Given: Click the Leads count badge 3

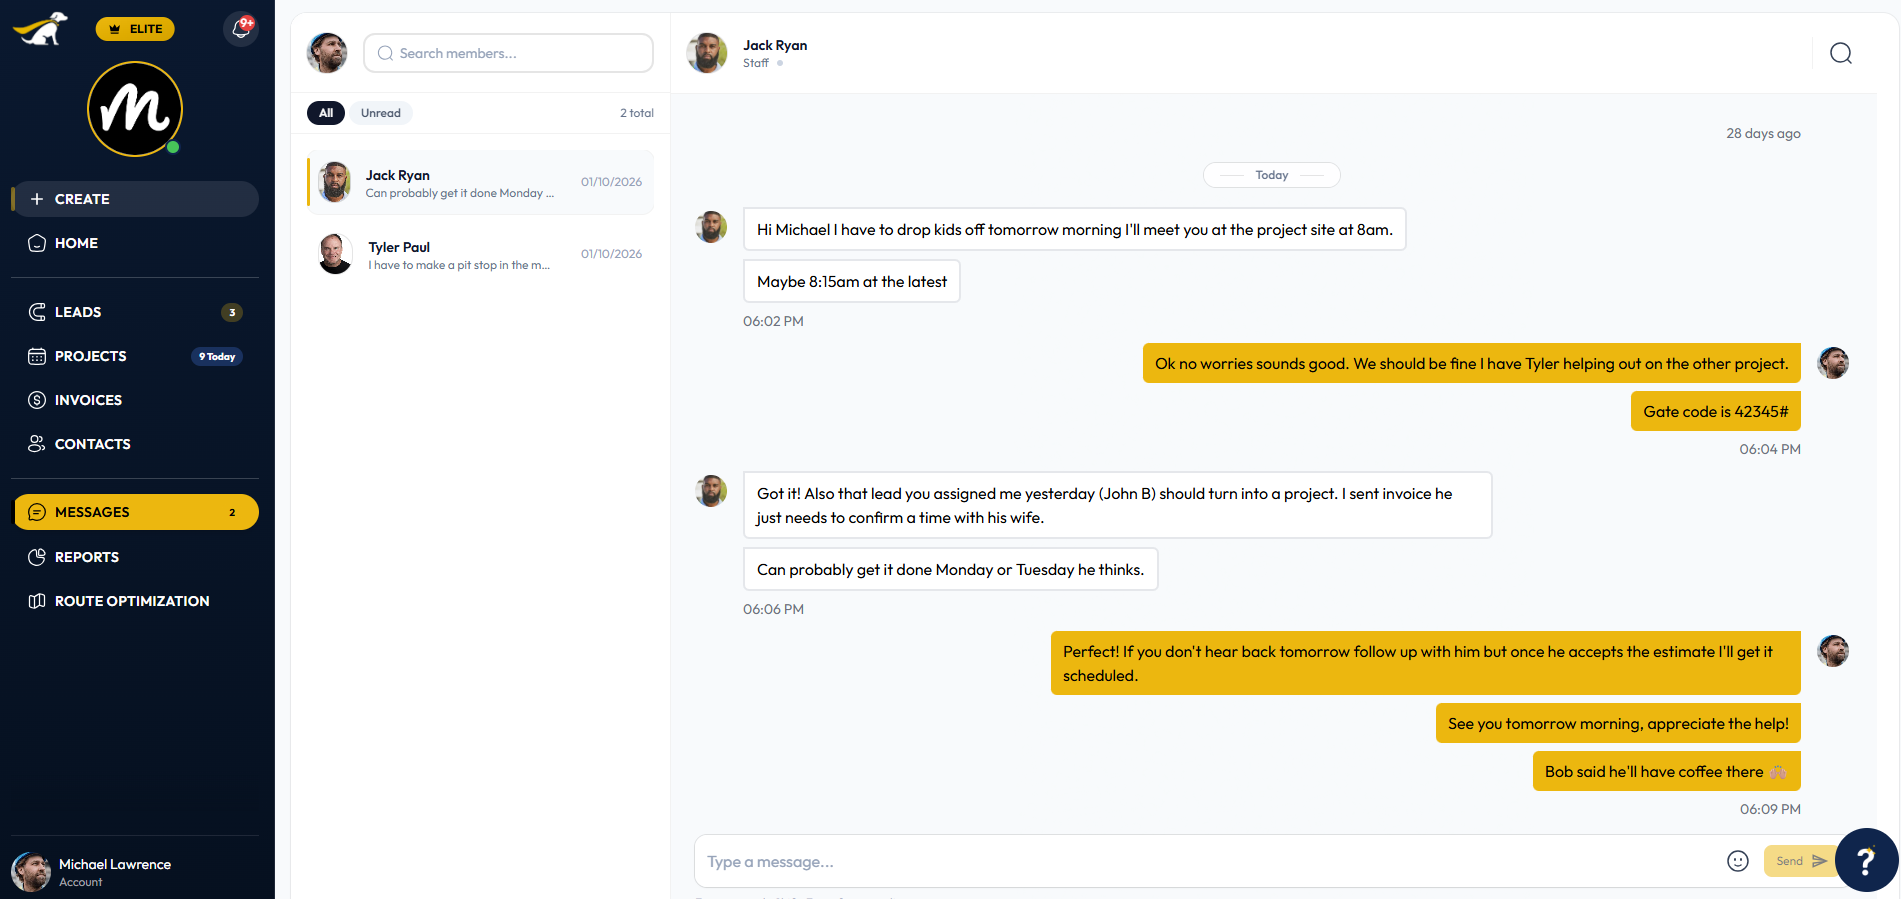Looking at the screenshot, I should pos(232,312).
